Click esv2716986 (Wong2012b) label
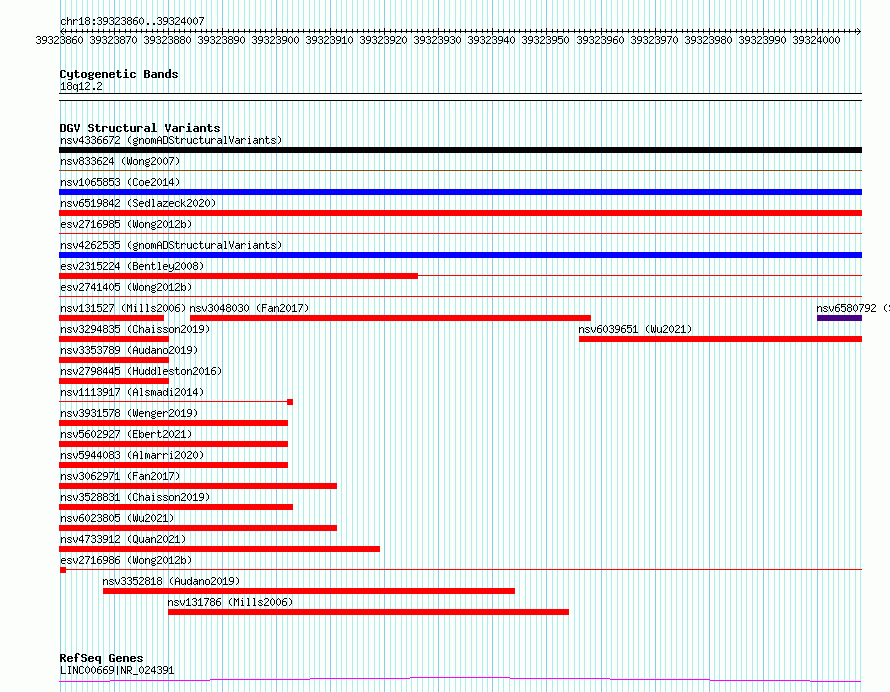The height and width of the screenshot is (692, 890). point(126,560)
